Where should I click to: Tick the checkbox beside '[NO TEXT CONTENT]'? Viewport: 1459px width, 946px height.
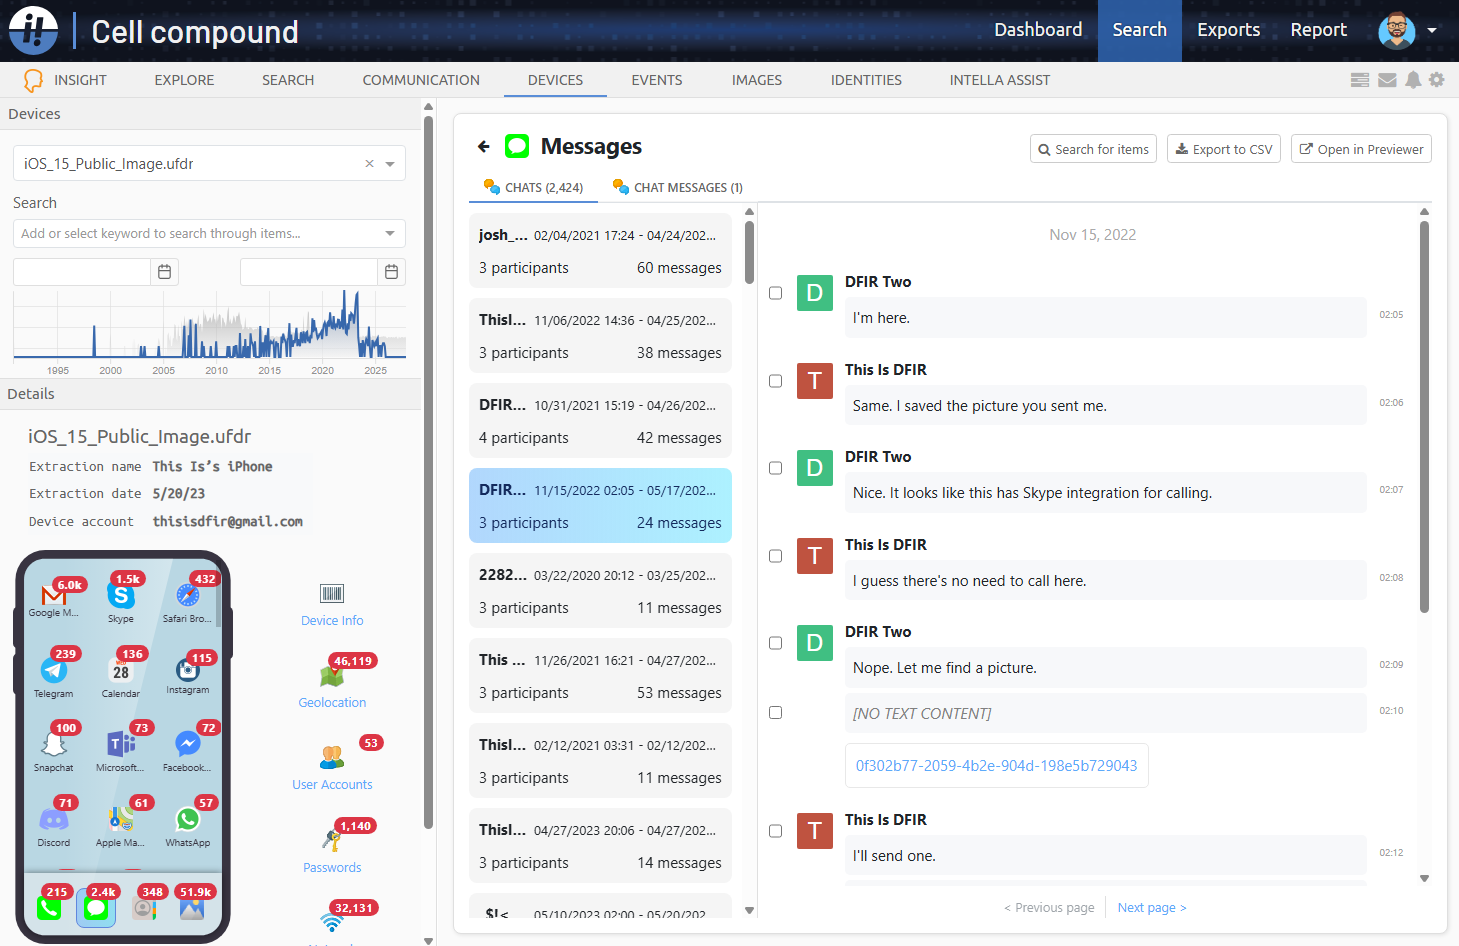click(x=775, y=712)
